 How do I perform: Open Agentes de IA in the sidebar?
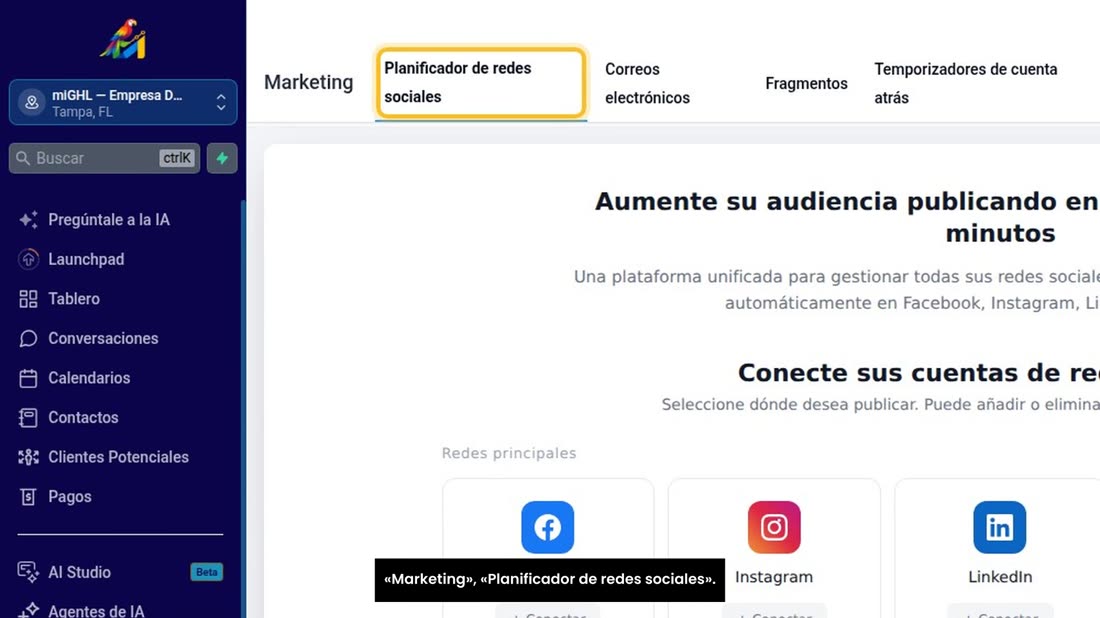coord(96,610)
